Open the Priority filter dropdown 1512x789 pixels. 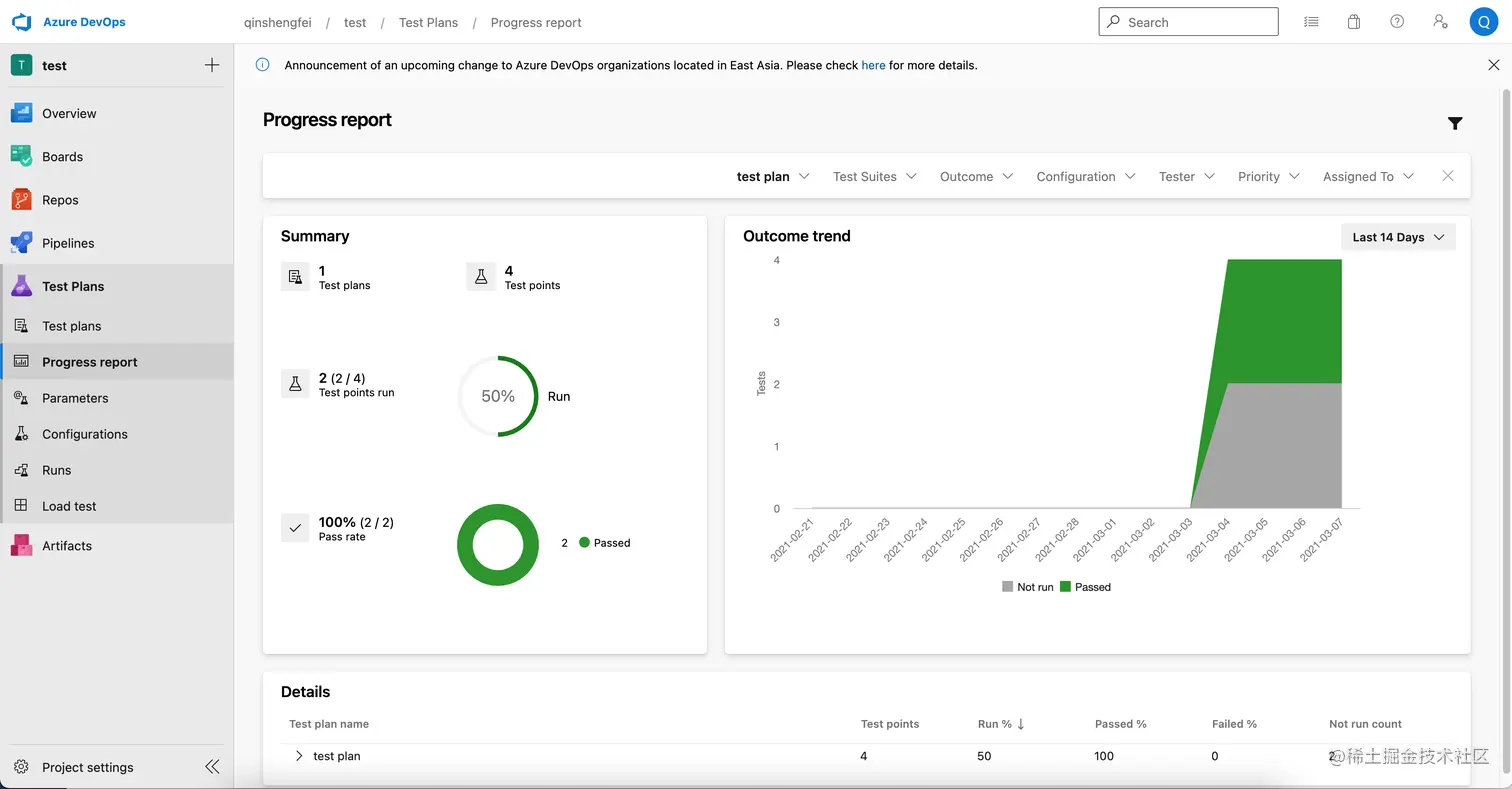[1269, 176]
